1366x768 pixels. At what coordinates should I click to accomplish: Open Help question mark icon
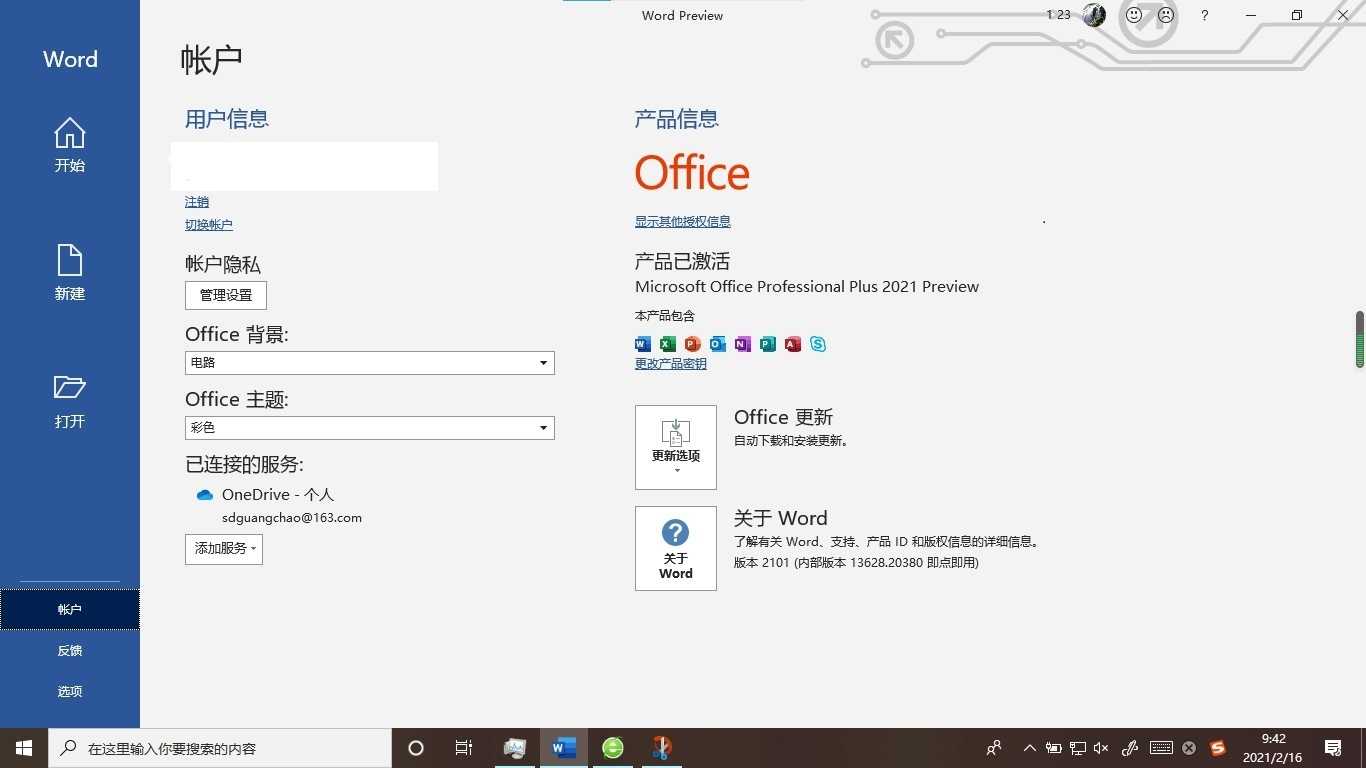[1205, 15]
